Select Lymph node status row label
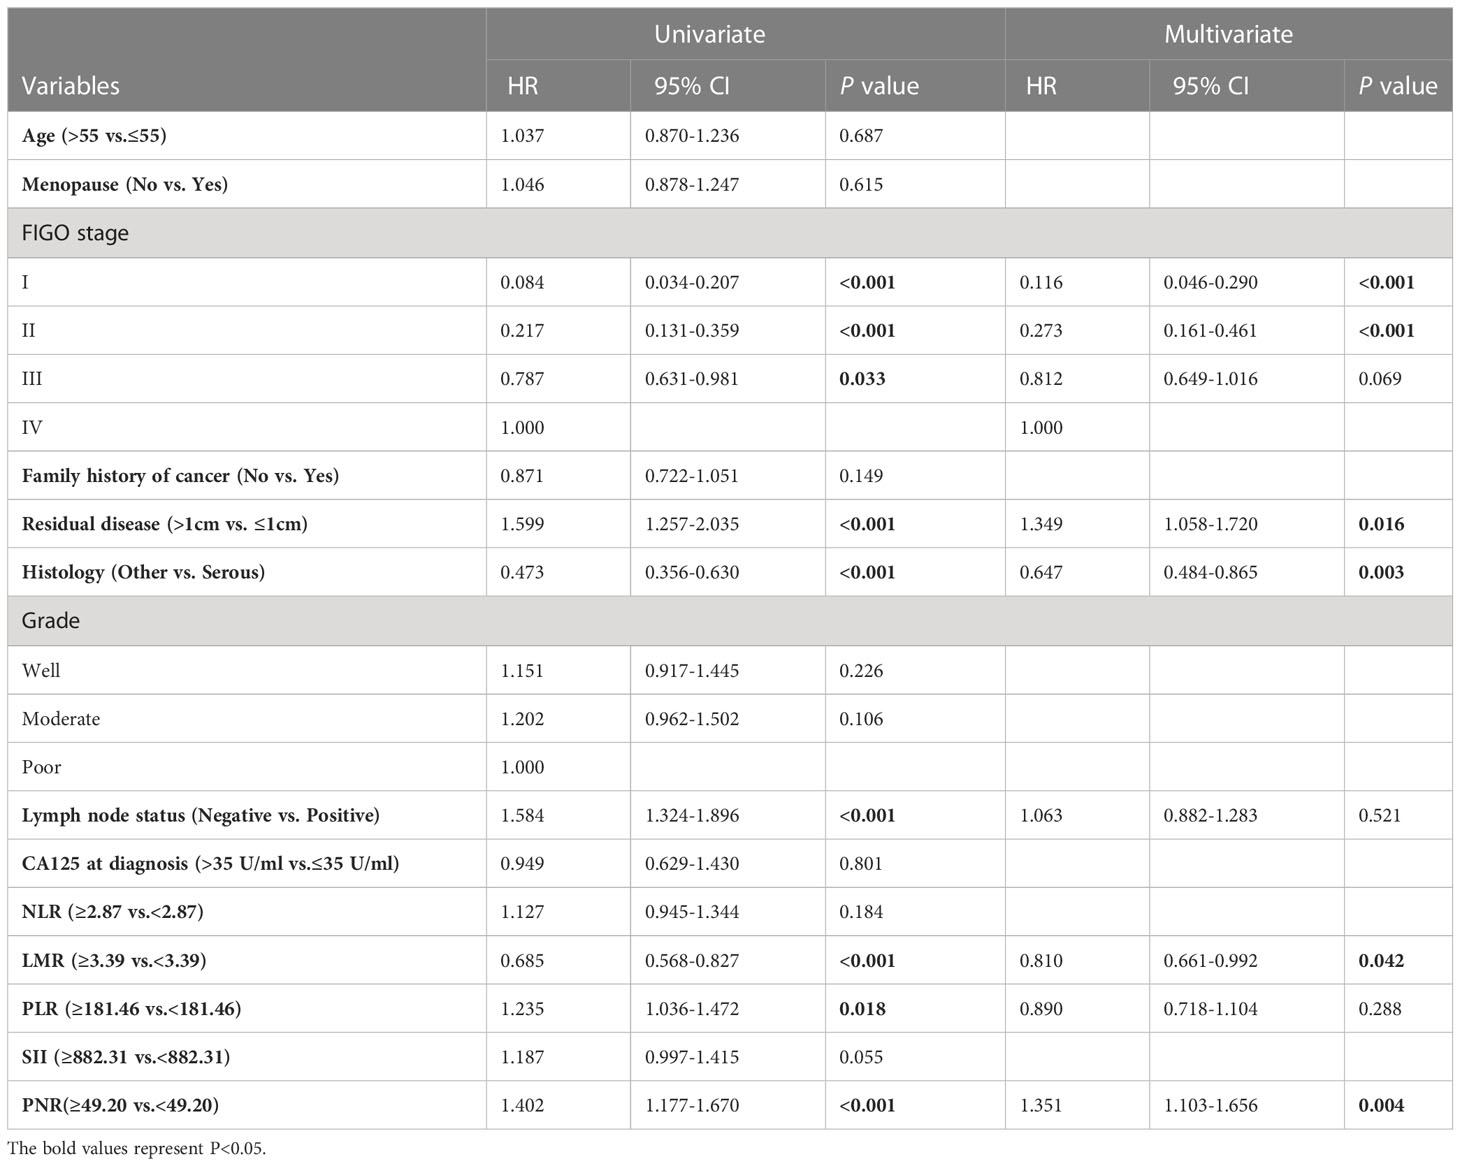 tap(201, 816)
